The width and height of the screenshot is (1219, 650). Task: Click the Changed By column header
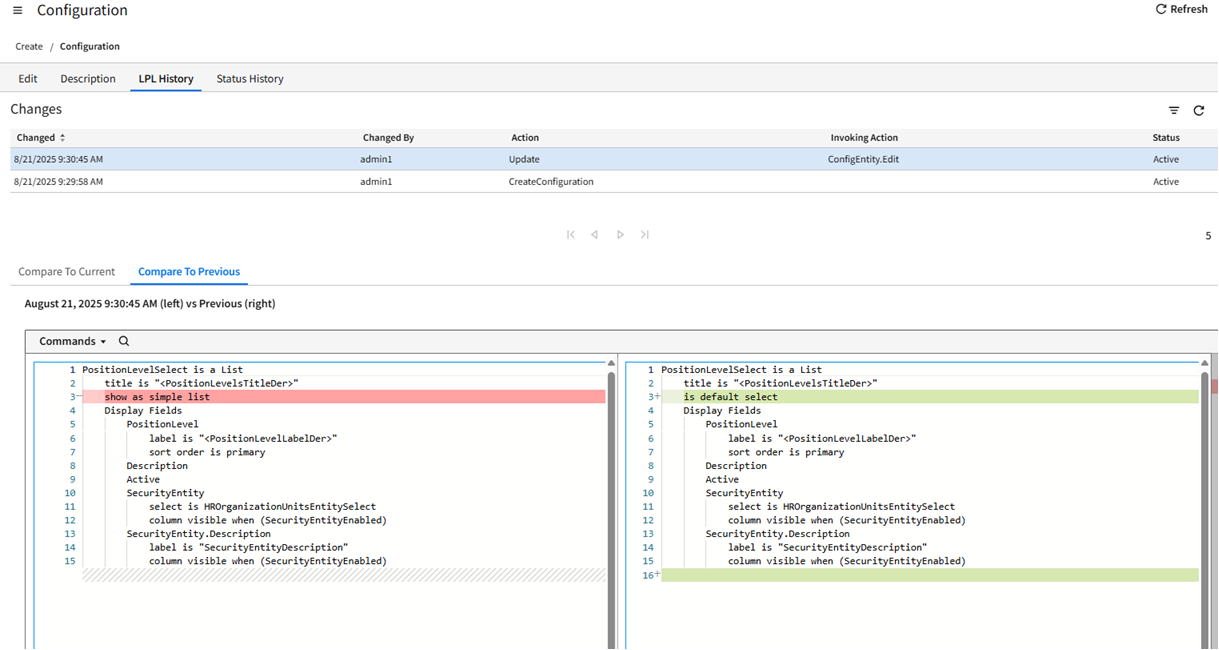click(x=388, y=138)
